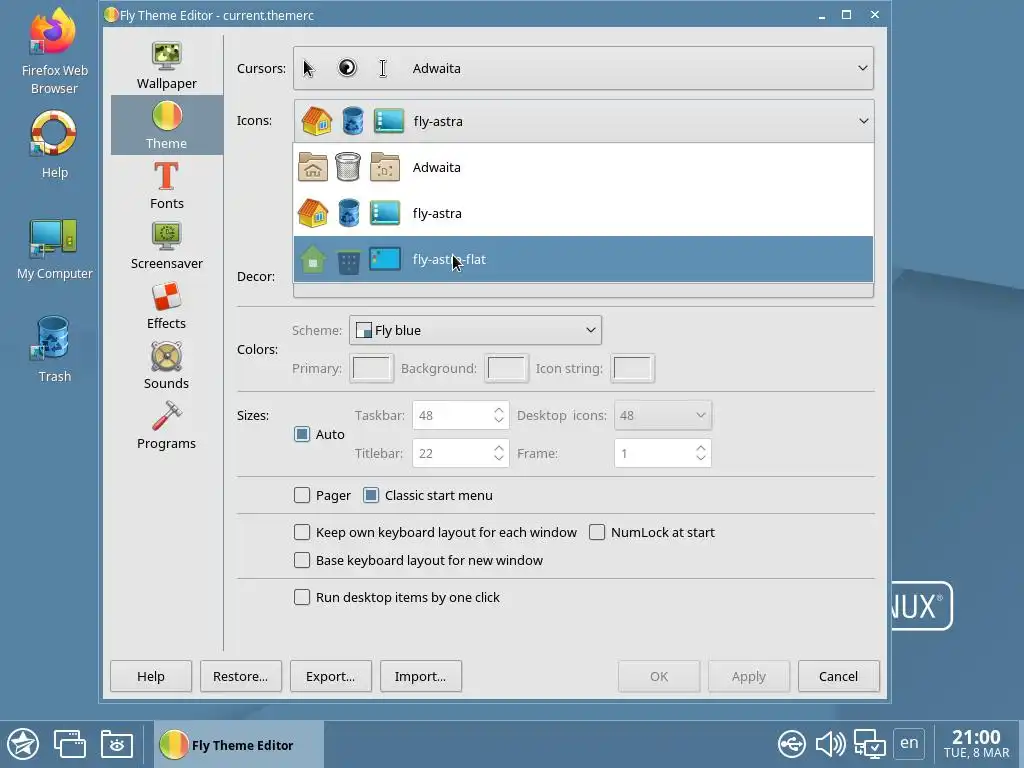Click the taskbar clock showing 21:00

976,744
